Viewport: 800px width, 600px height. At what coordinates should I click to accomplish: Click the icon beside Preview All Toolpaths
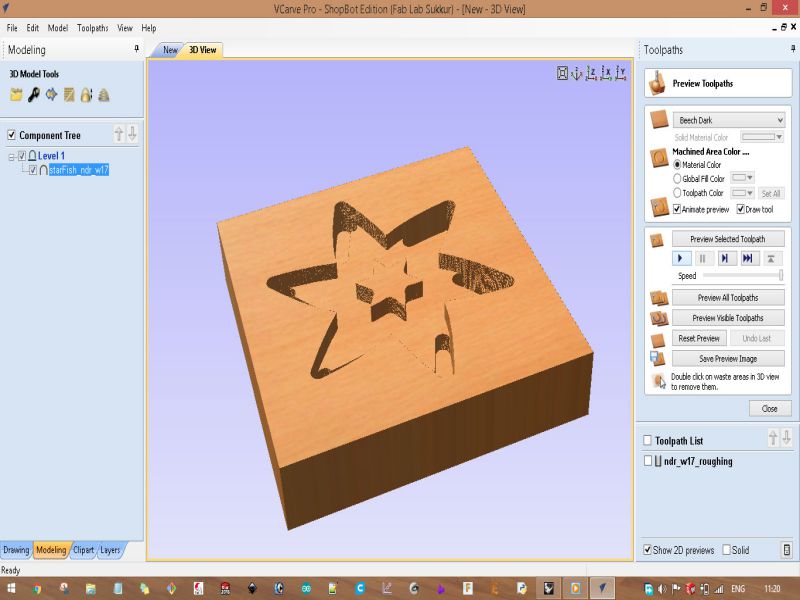[x=659, y=298]
